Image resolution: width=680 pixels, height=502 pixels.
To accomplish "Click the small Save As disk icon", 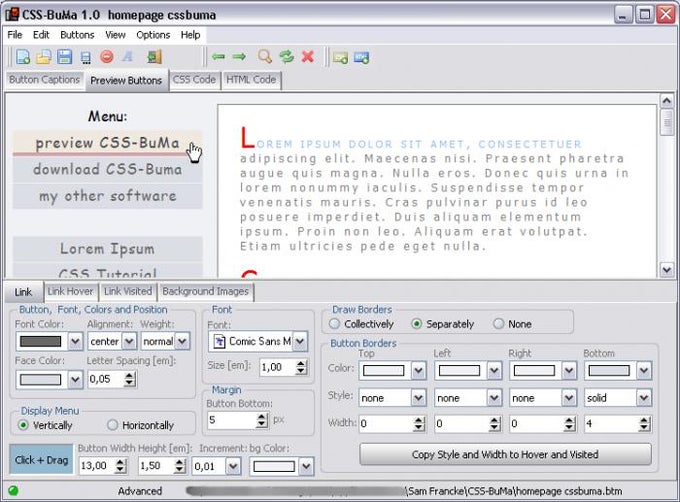I will coord(86,58).
